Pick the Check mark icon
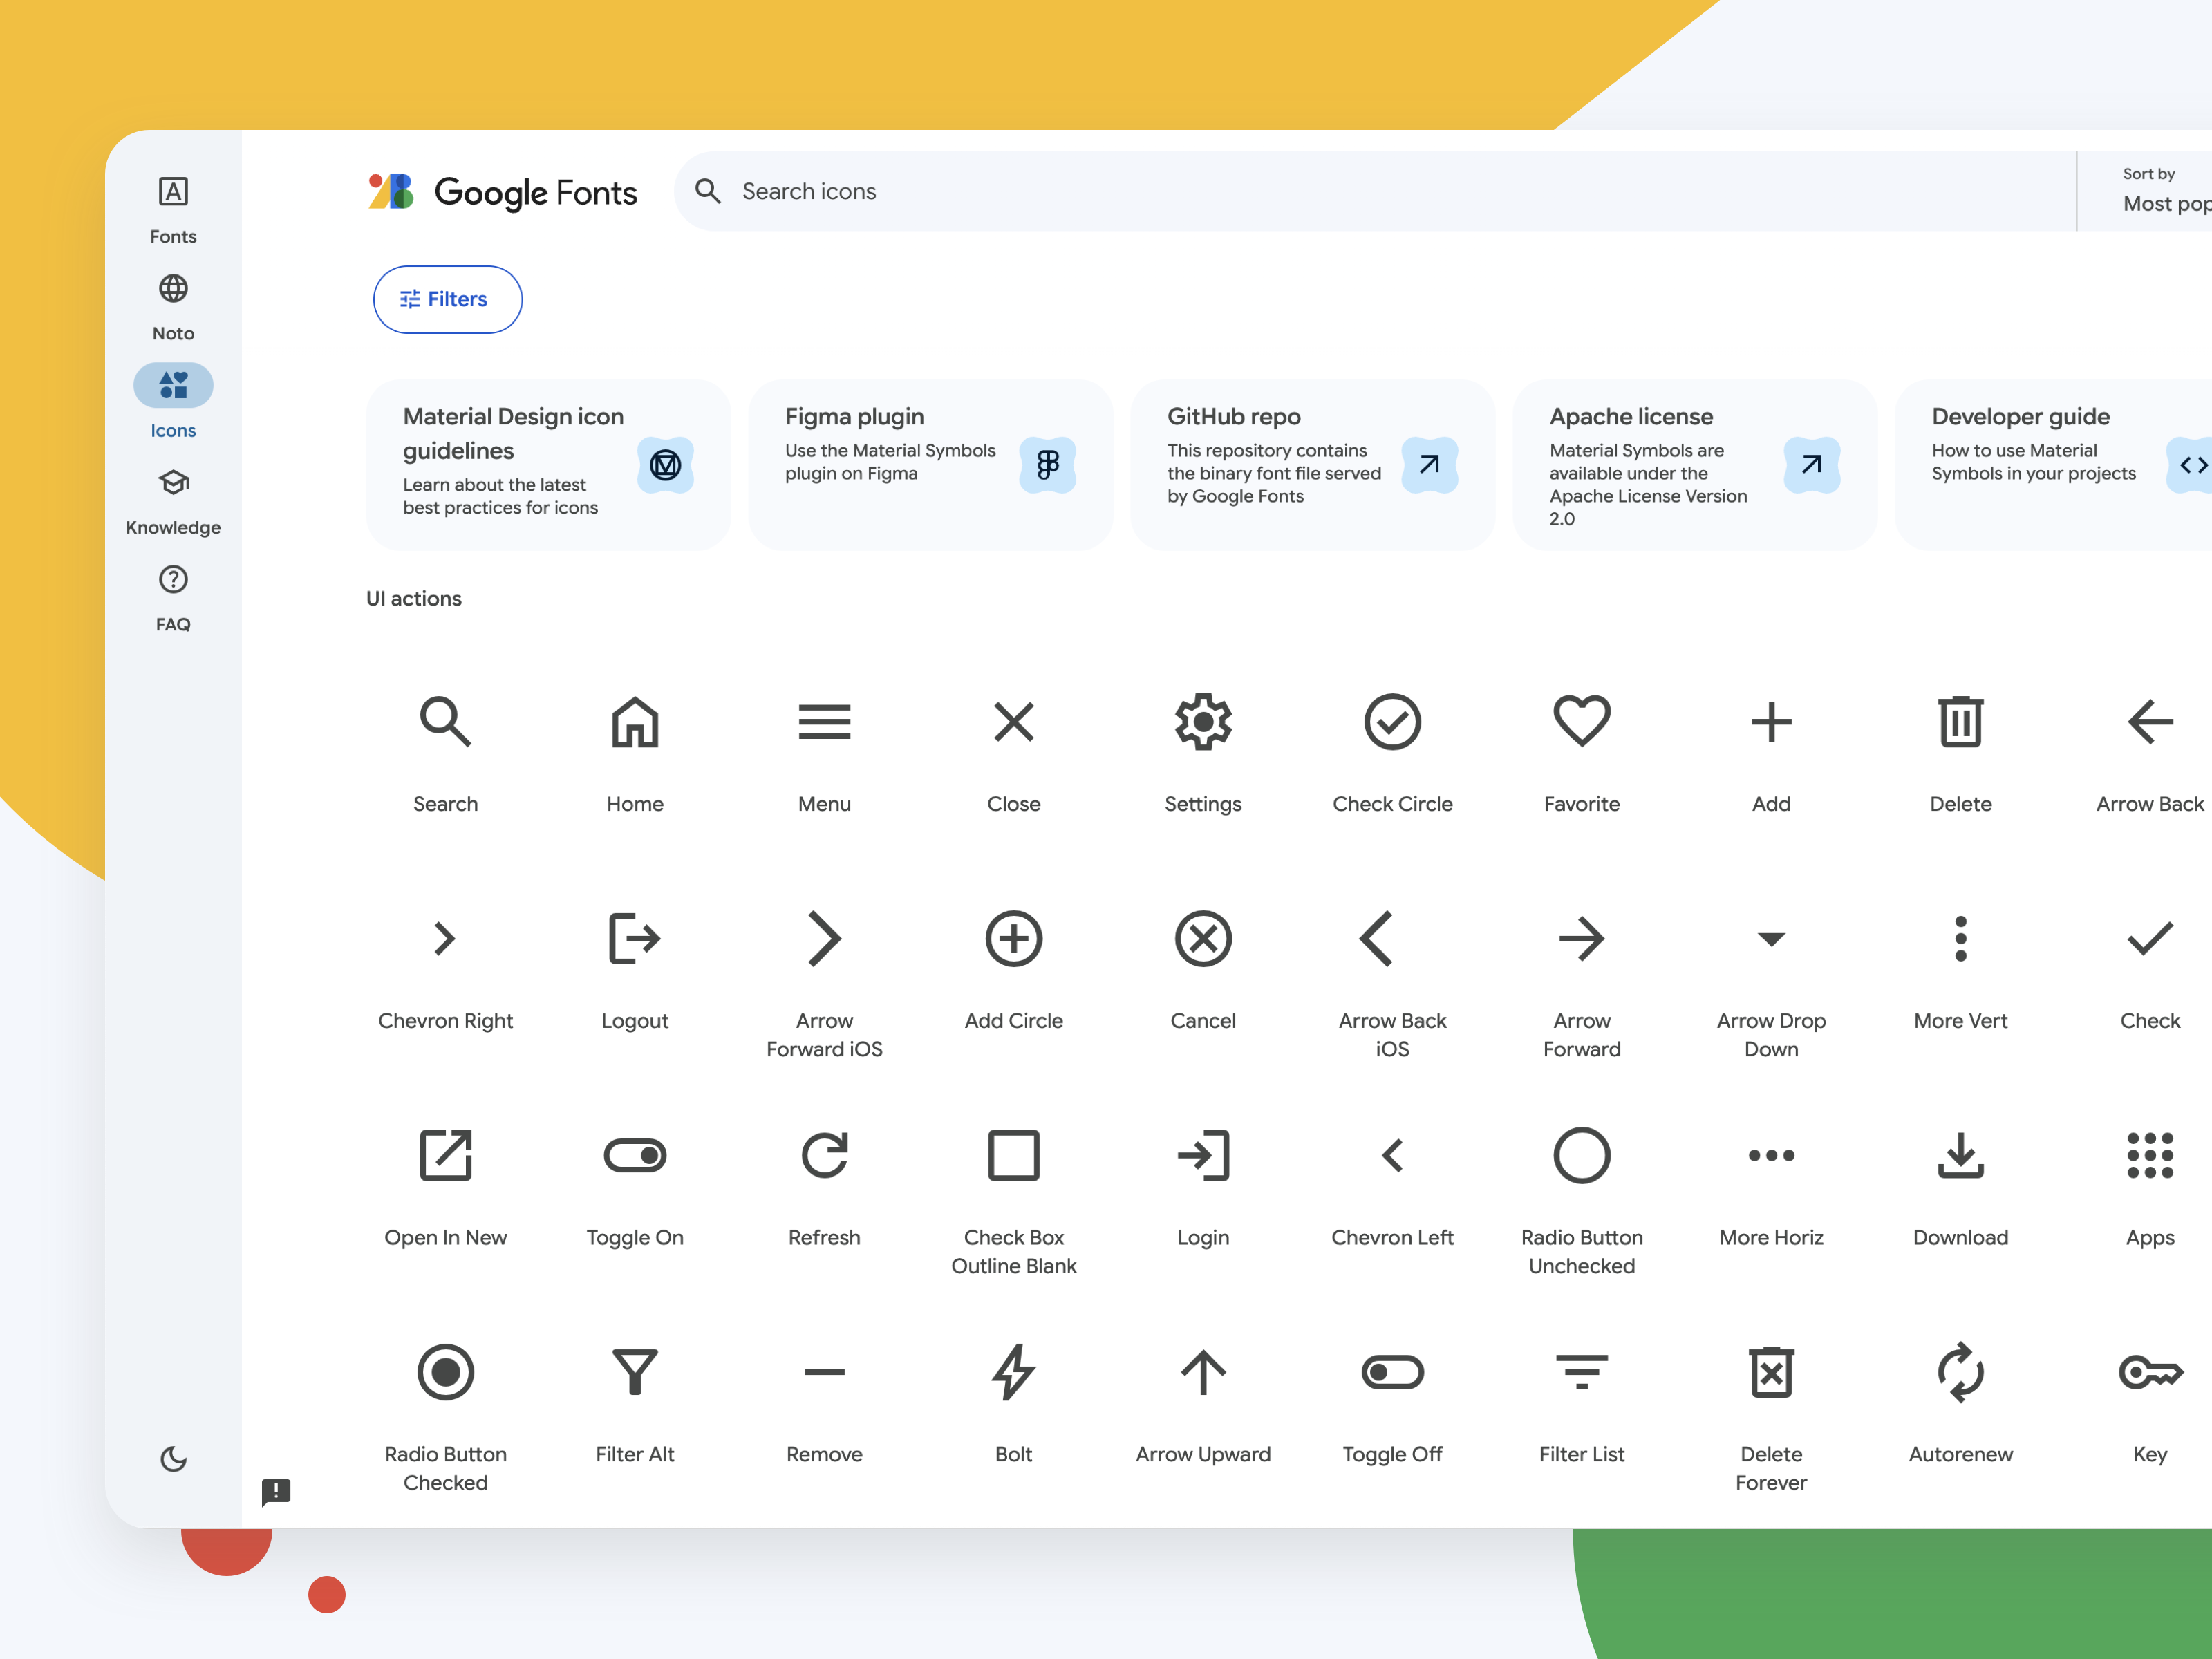This screenshot has width=2212, height=1659. 2150,938
